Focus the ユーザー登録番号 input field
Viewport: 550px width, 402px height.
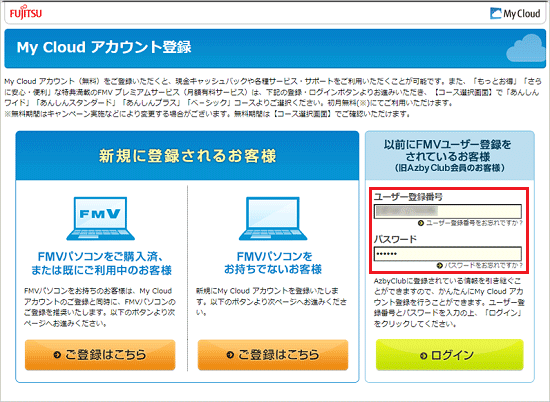pos(448,212)
